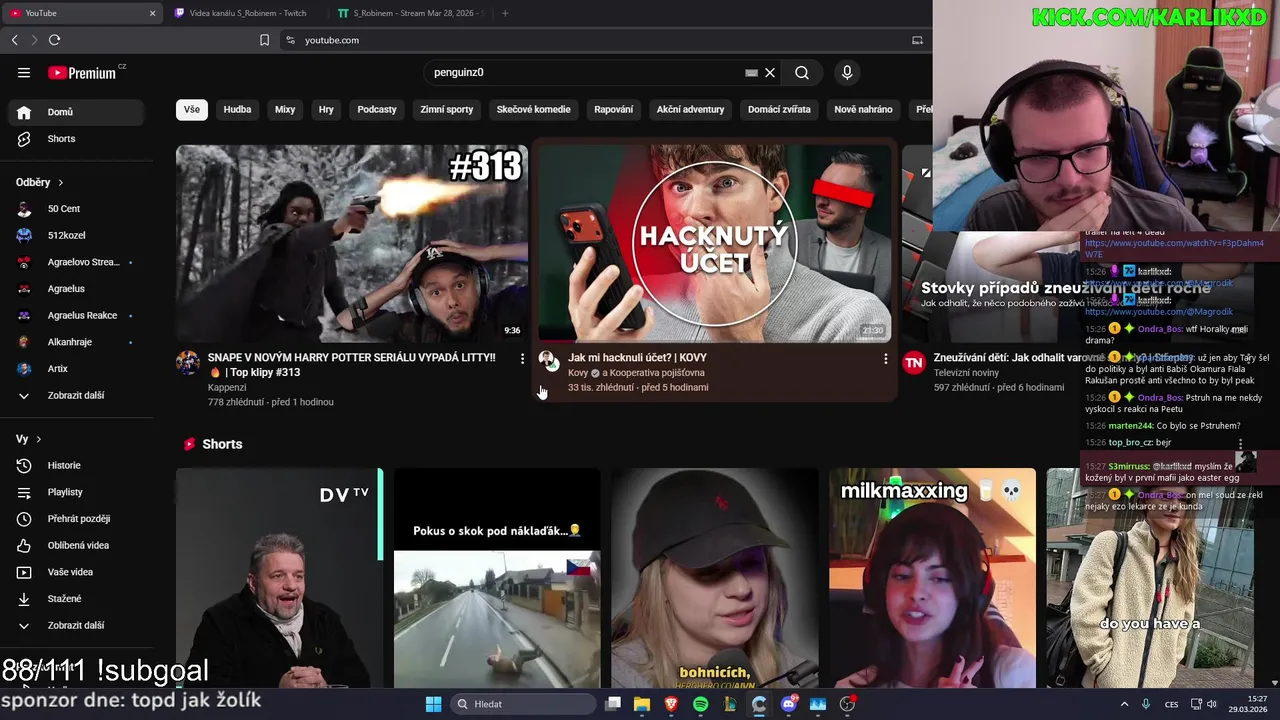Open the YouTube hamburger guide menu
The height and width of the screenshot is (720, 1280).
(x=24, y=72)
